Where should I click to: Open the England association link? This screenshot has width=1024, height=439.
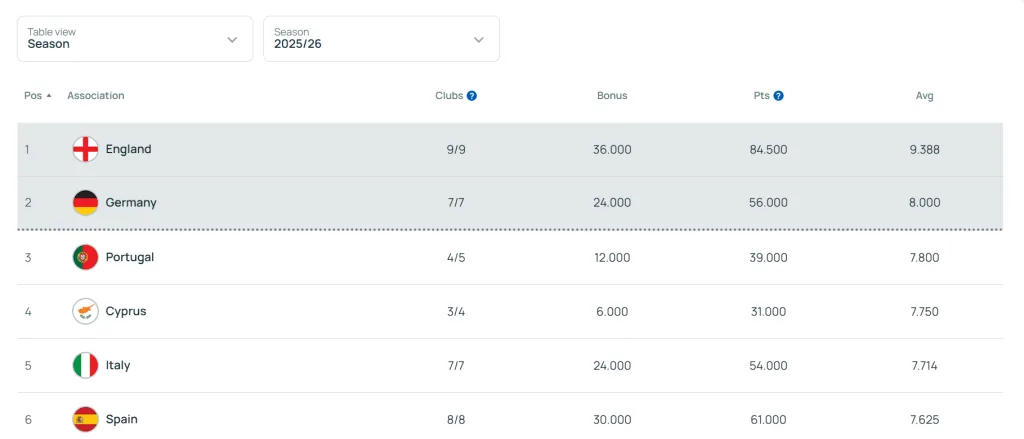tap(128, 150)
